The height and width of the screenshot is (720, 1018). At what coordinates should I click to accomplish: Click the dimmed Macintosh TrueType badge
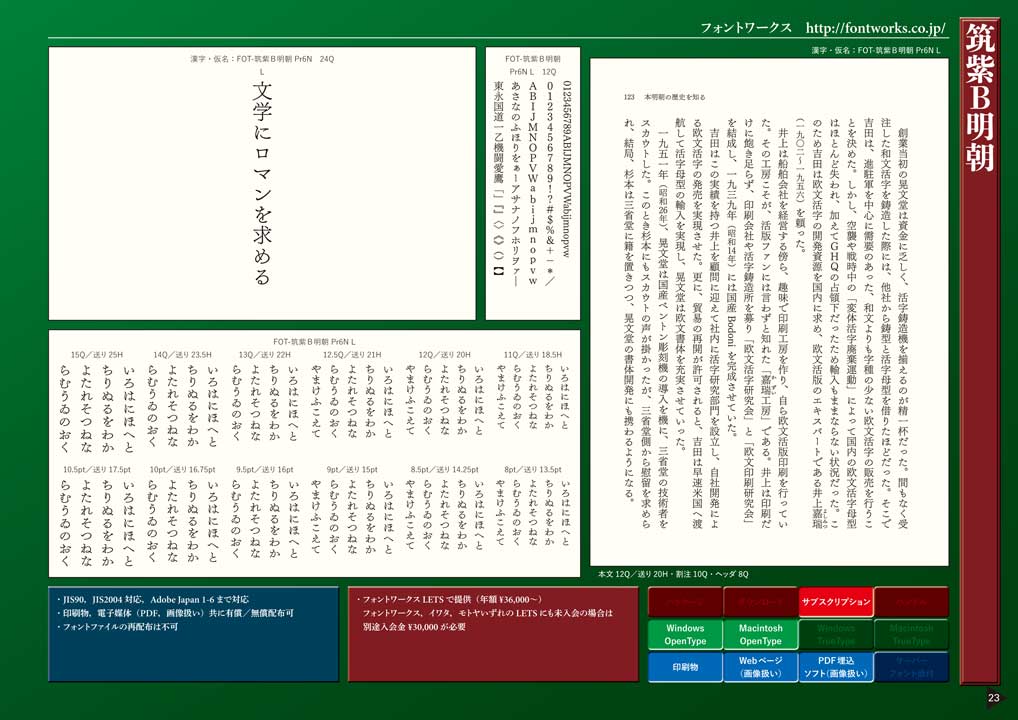pos(911,634)
